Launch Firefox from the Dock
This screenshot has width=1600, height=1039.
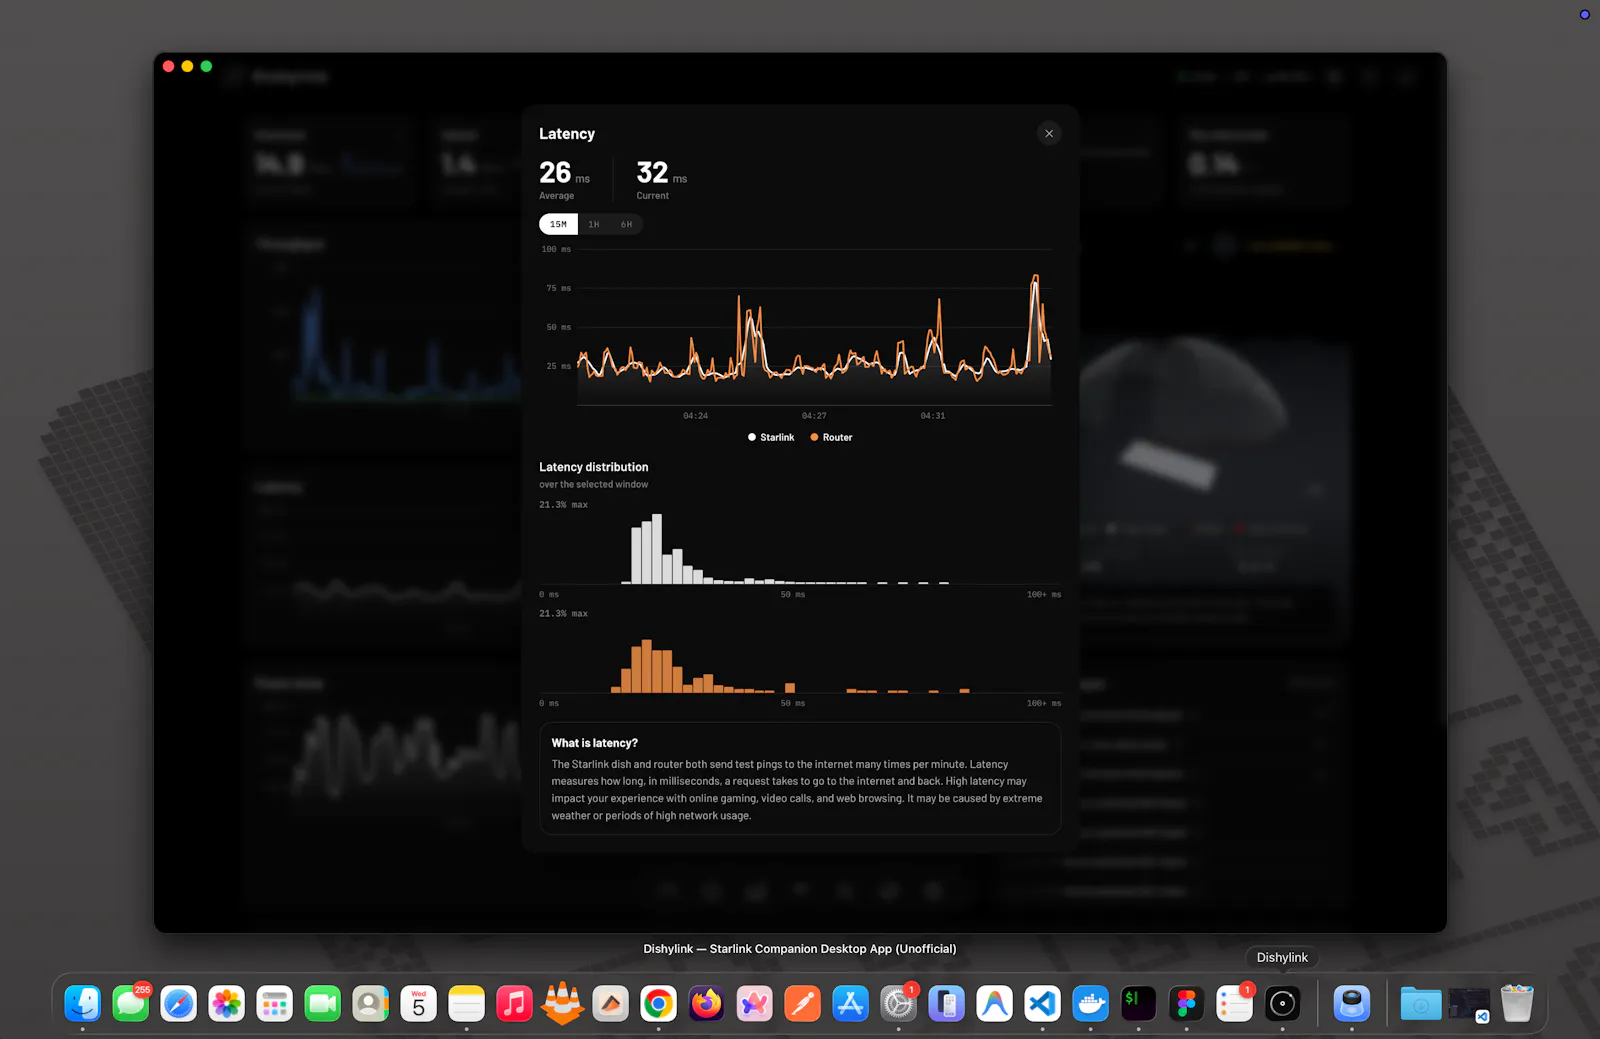pos(707,1003)
